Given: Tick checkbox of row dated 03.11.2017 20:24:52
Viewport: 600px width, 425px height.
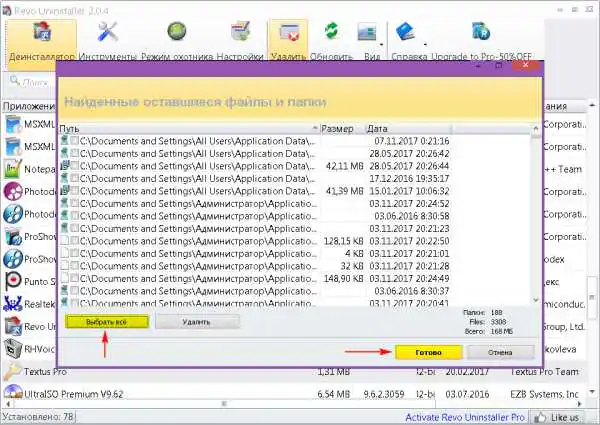Looking at the screenshot, I should (75, 204).
